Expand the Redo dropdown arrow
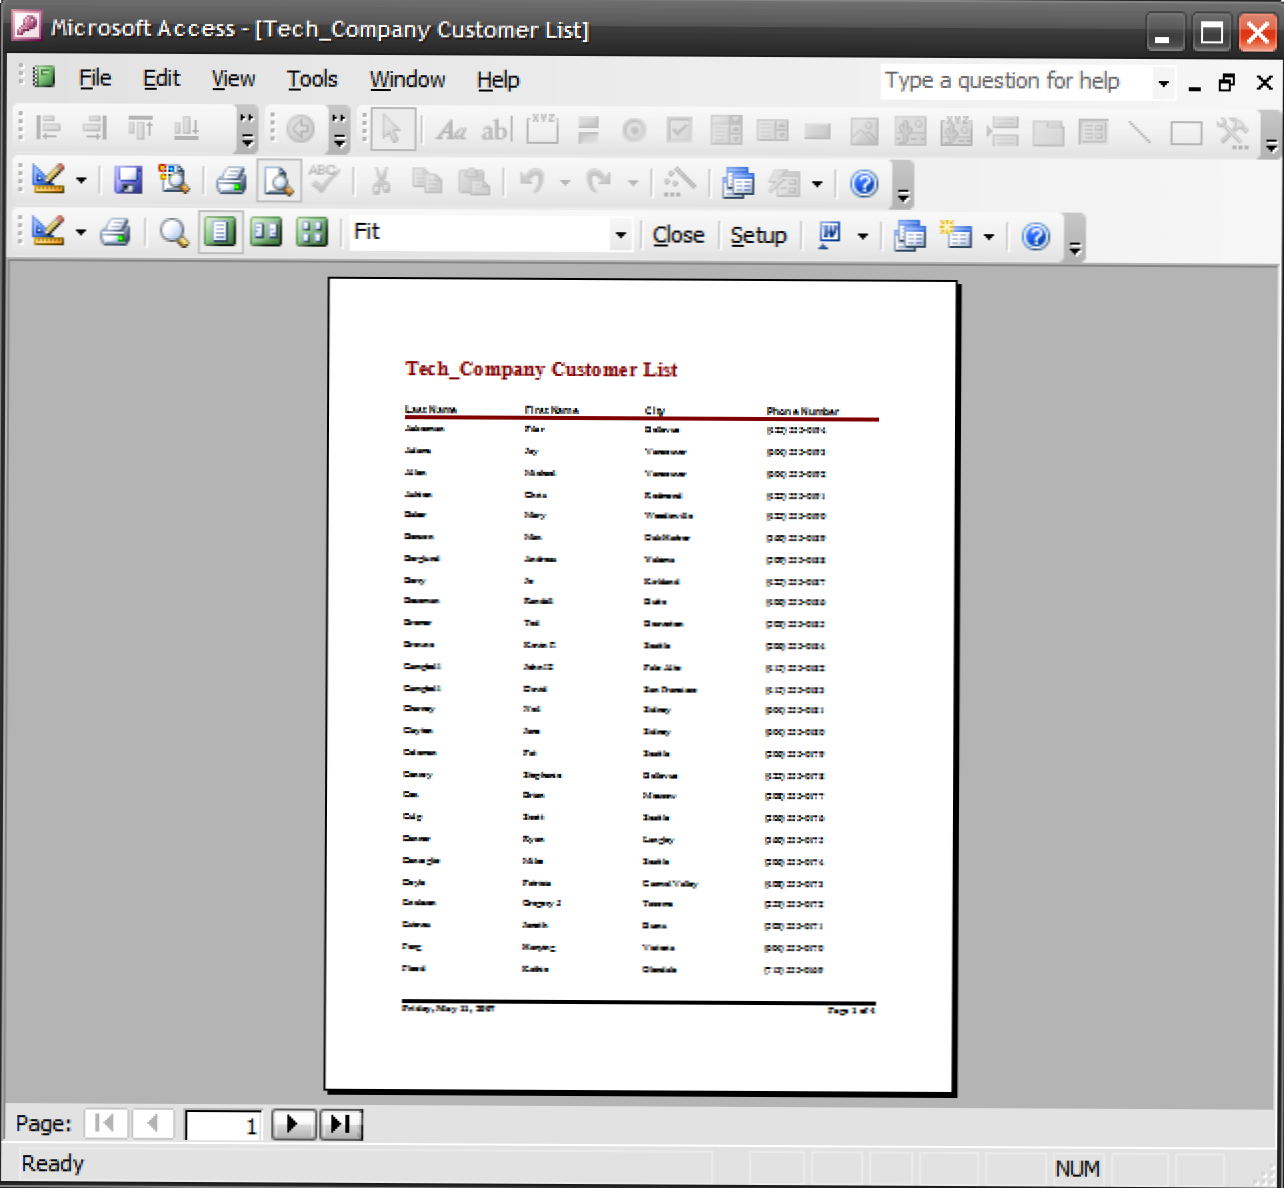This screenshot has width=1284, height=1188. (633, 182)
